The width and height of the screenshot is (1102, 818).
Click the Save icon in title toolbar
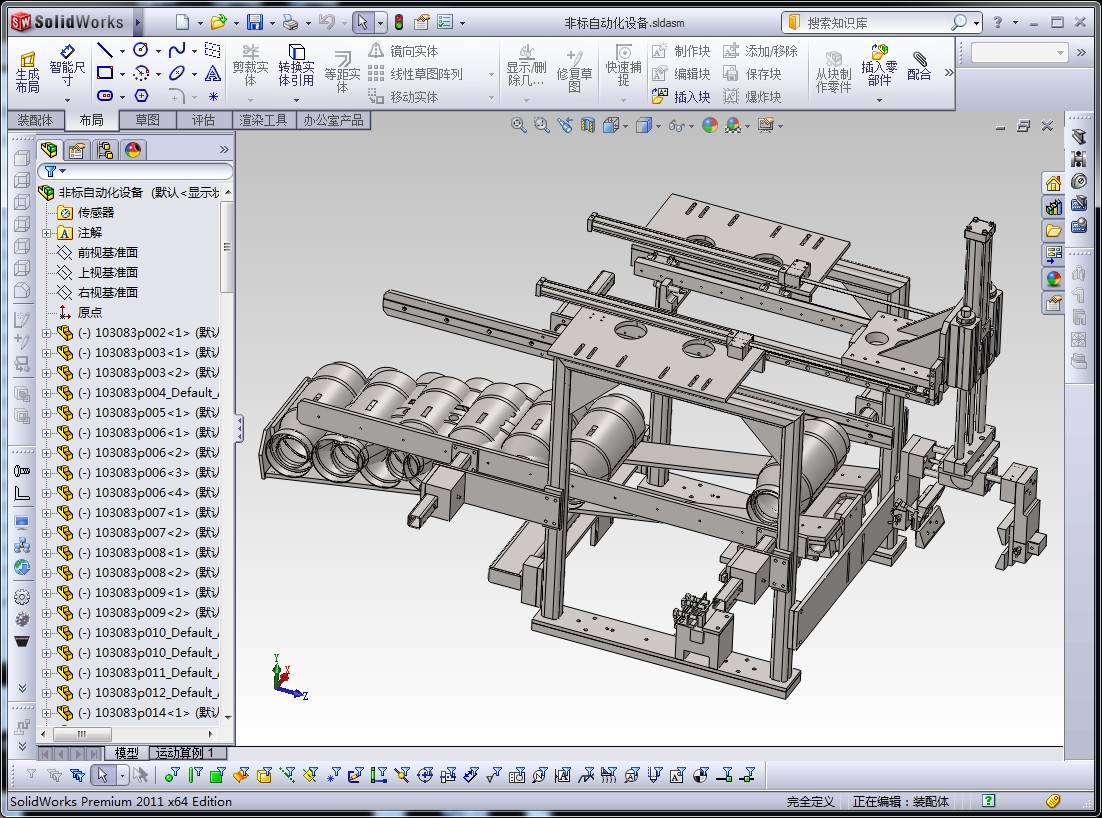(x=254, y=22)
